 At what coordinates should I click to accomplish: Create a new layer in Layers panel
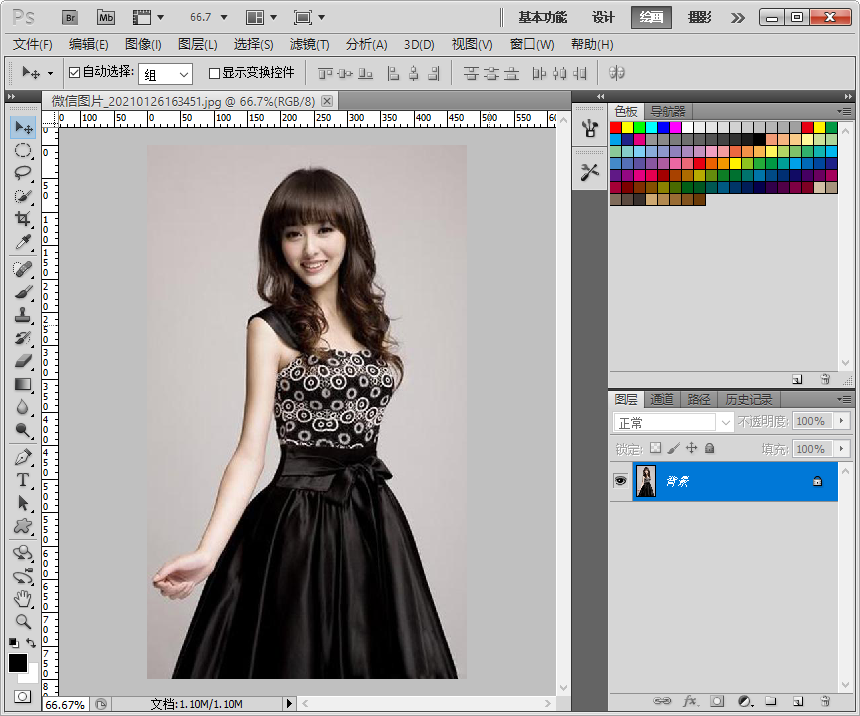coord(798,701)
